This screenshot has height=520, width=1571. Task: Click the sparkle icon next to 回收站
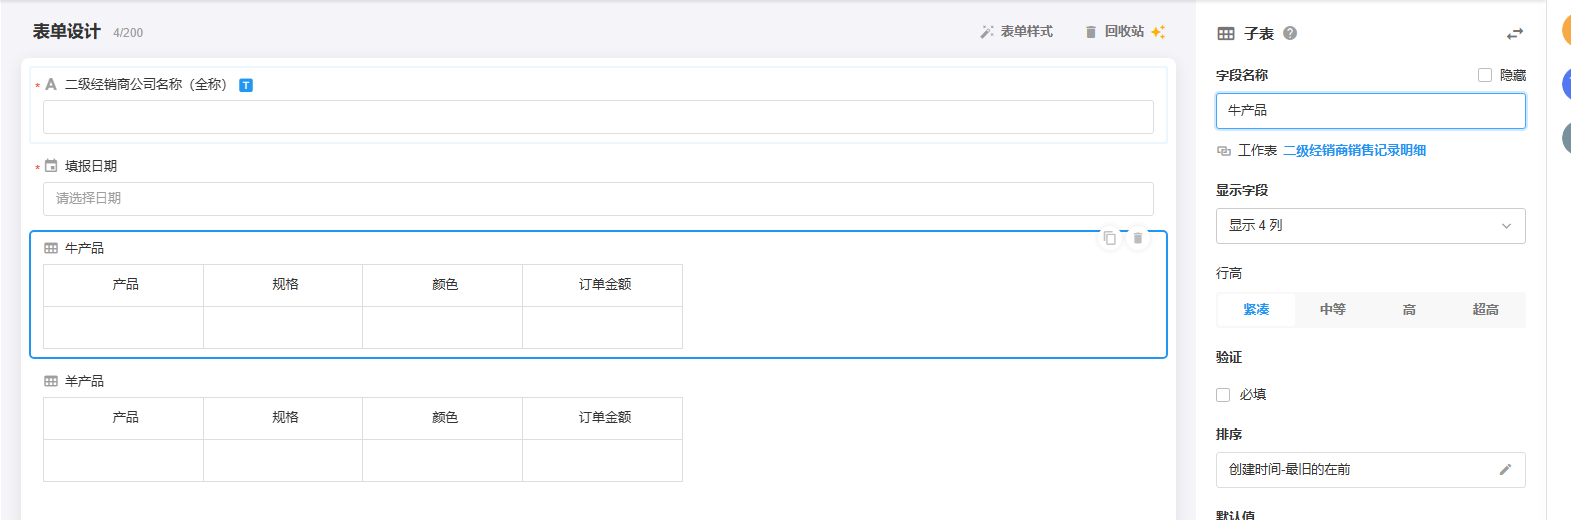tap(1158, 32)
